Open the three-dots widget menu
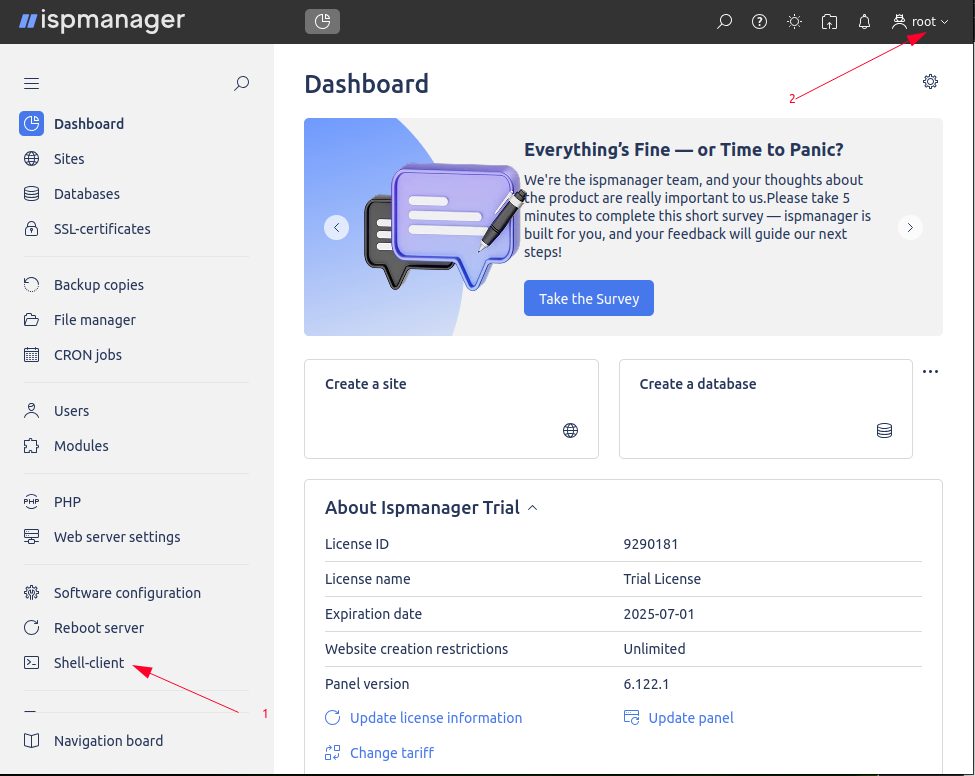 click(930, 372)
